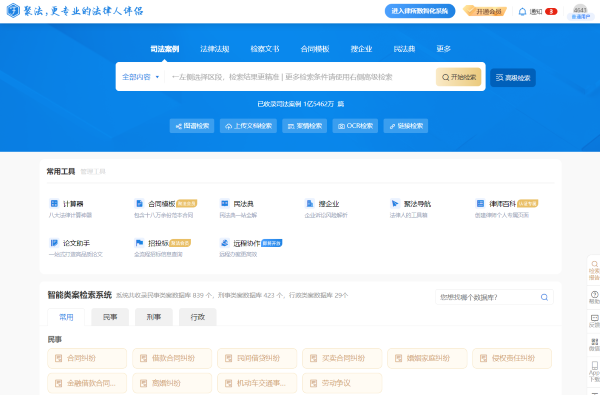
Task: Open the 远程协作 tool icon
Action: pos(225,243)
